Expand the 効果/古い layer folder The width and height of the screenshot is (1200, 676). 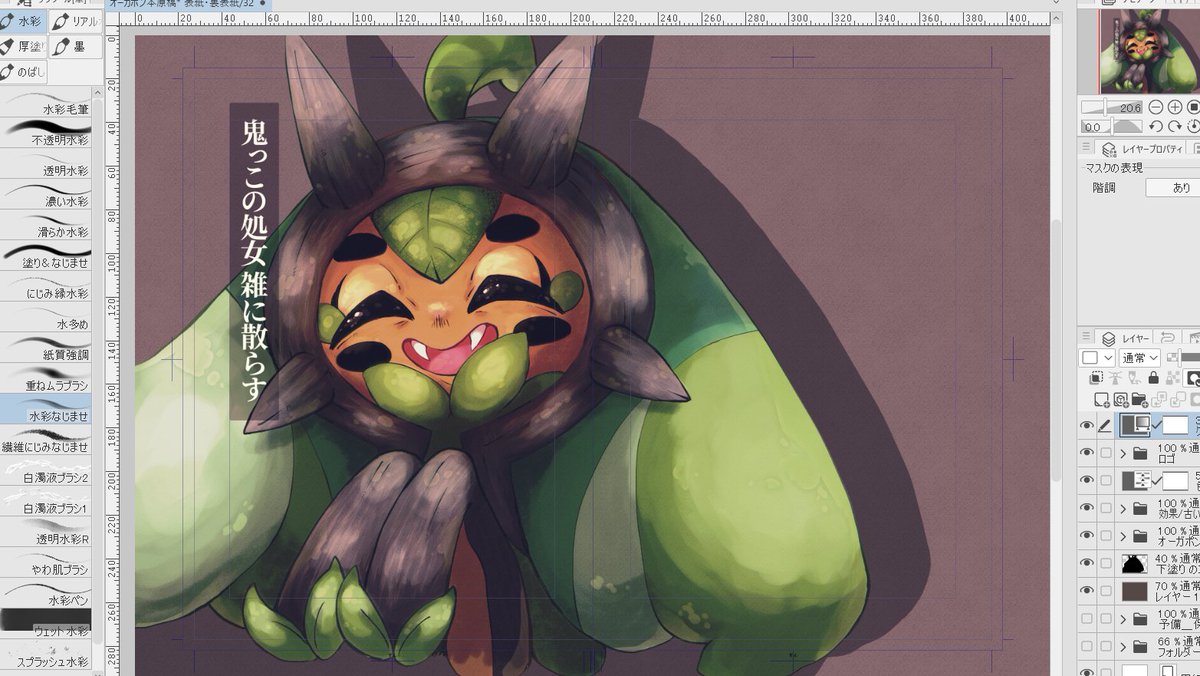(x=1123, y=508)
